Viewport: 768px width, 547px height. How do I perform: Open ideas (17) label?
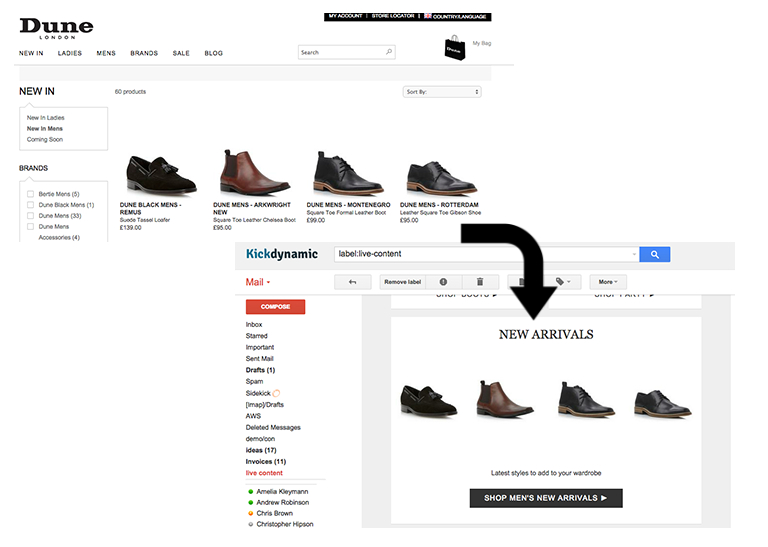coord(261,450)
